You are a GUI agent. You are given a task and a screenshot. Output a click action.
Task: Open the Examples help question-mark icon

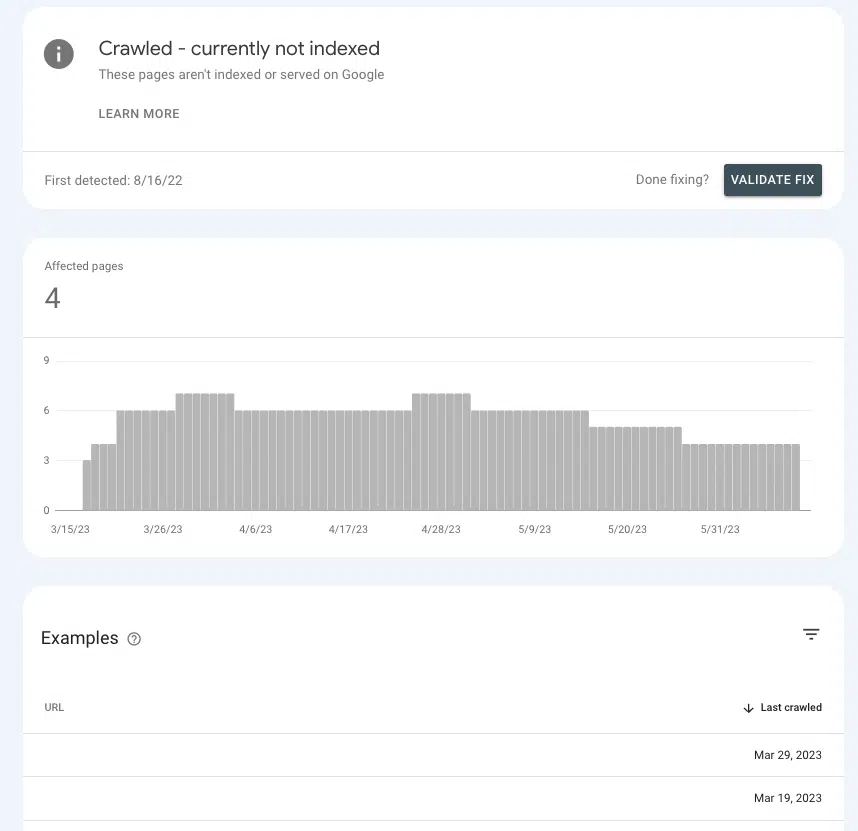[134, 639]
